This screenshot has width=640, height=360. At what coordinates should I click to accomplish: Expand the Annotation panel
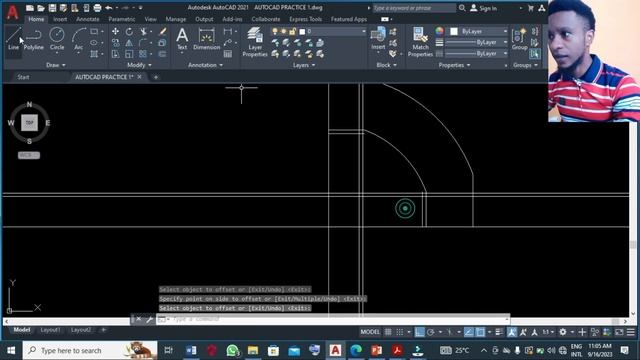click(x=205, y=65)
